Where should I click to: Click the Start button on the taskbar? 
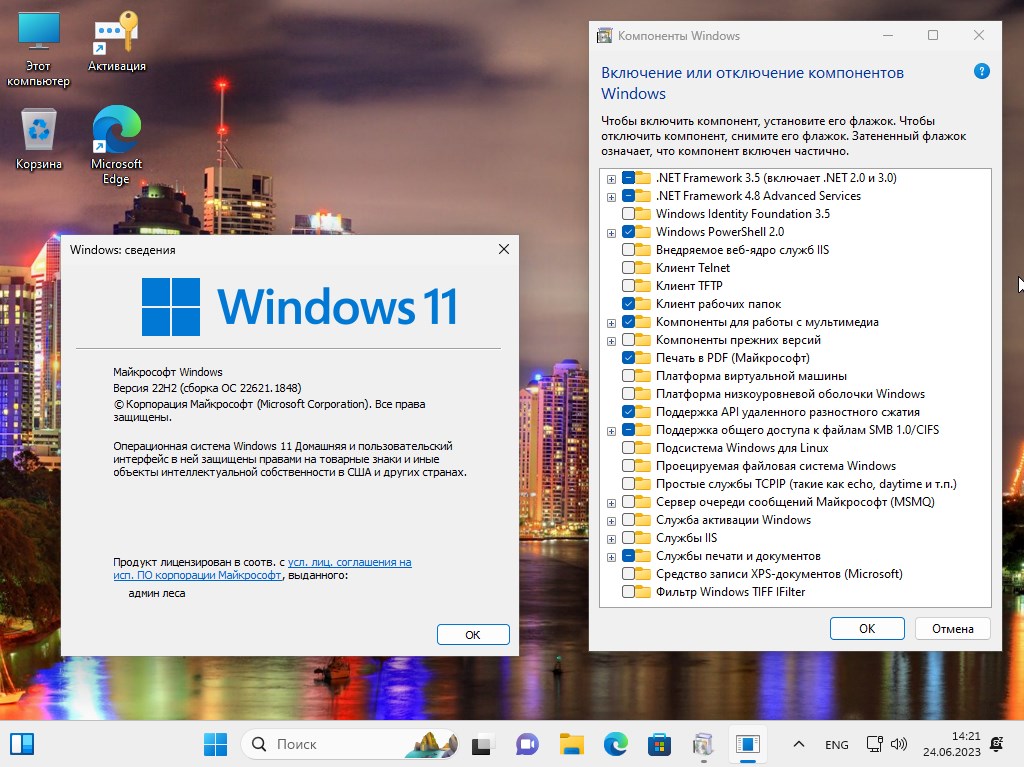click(216, 744)
